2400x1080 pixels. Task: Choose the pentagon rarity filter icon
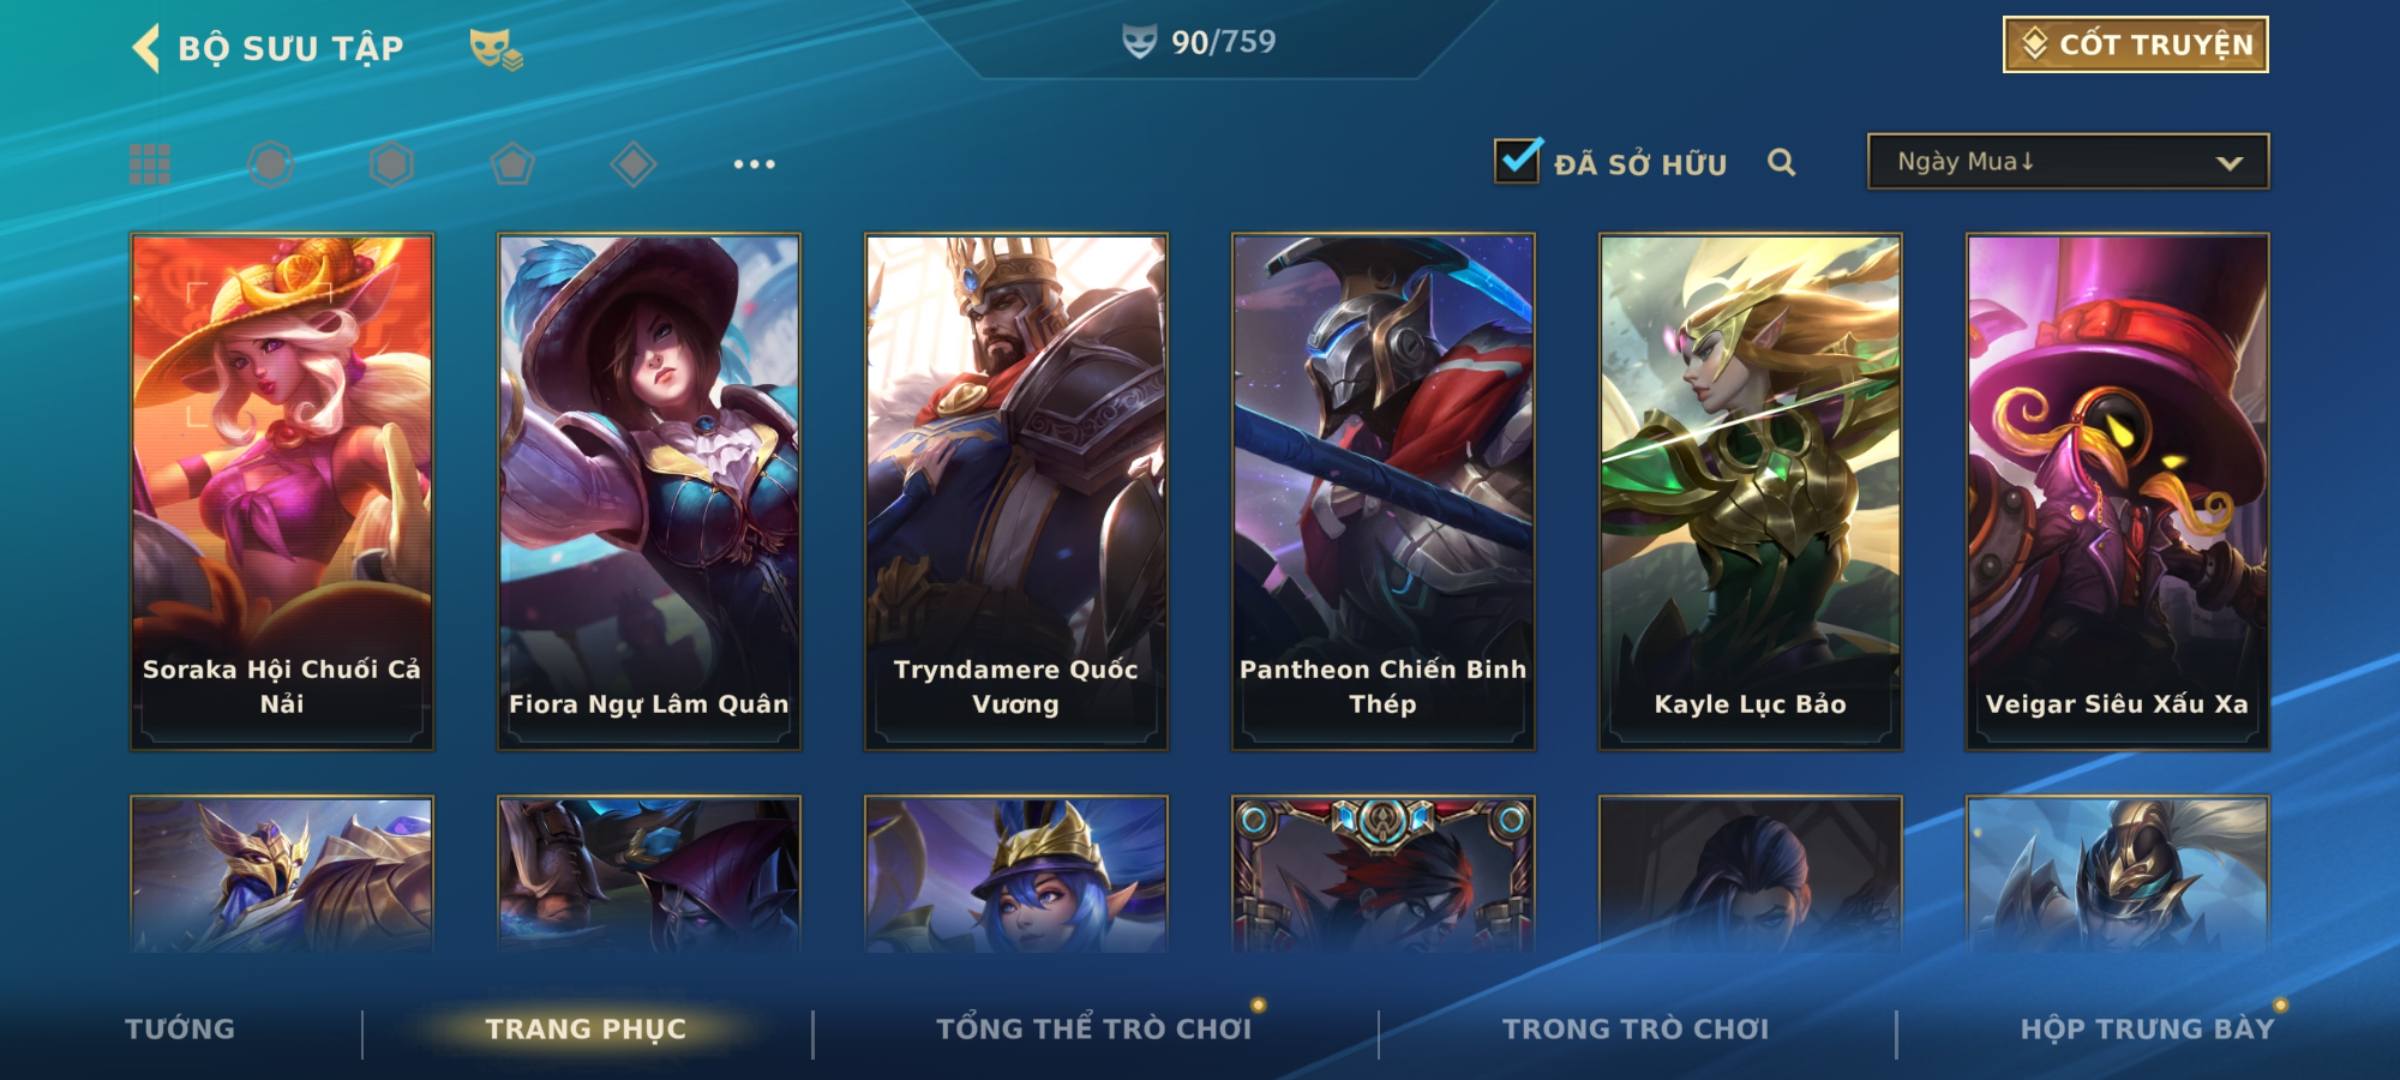512,164
